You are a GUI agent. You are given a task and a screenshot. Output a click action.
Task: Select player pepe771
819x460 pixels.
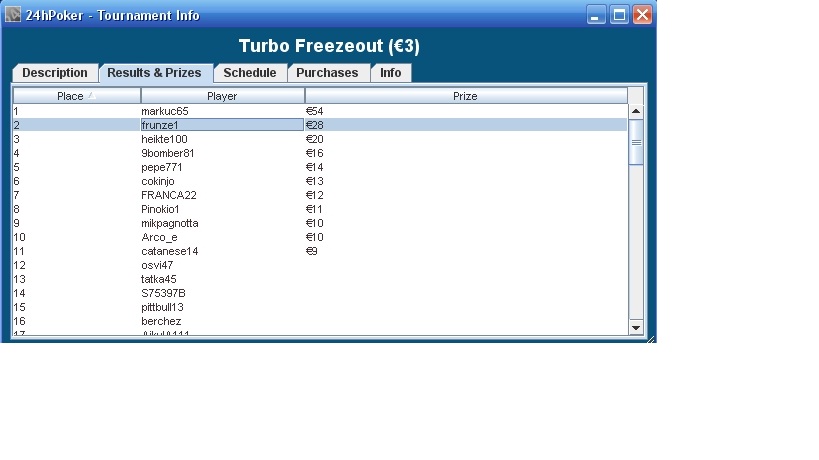tap(161, 167)
